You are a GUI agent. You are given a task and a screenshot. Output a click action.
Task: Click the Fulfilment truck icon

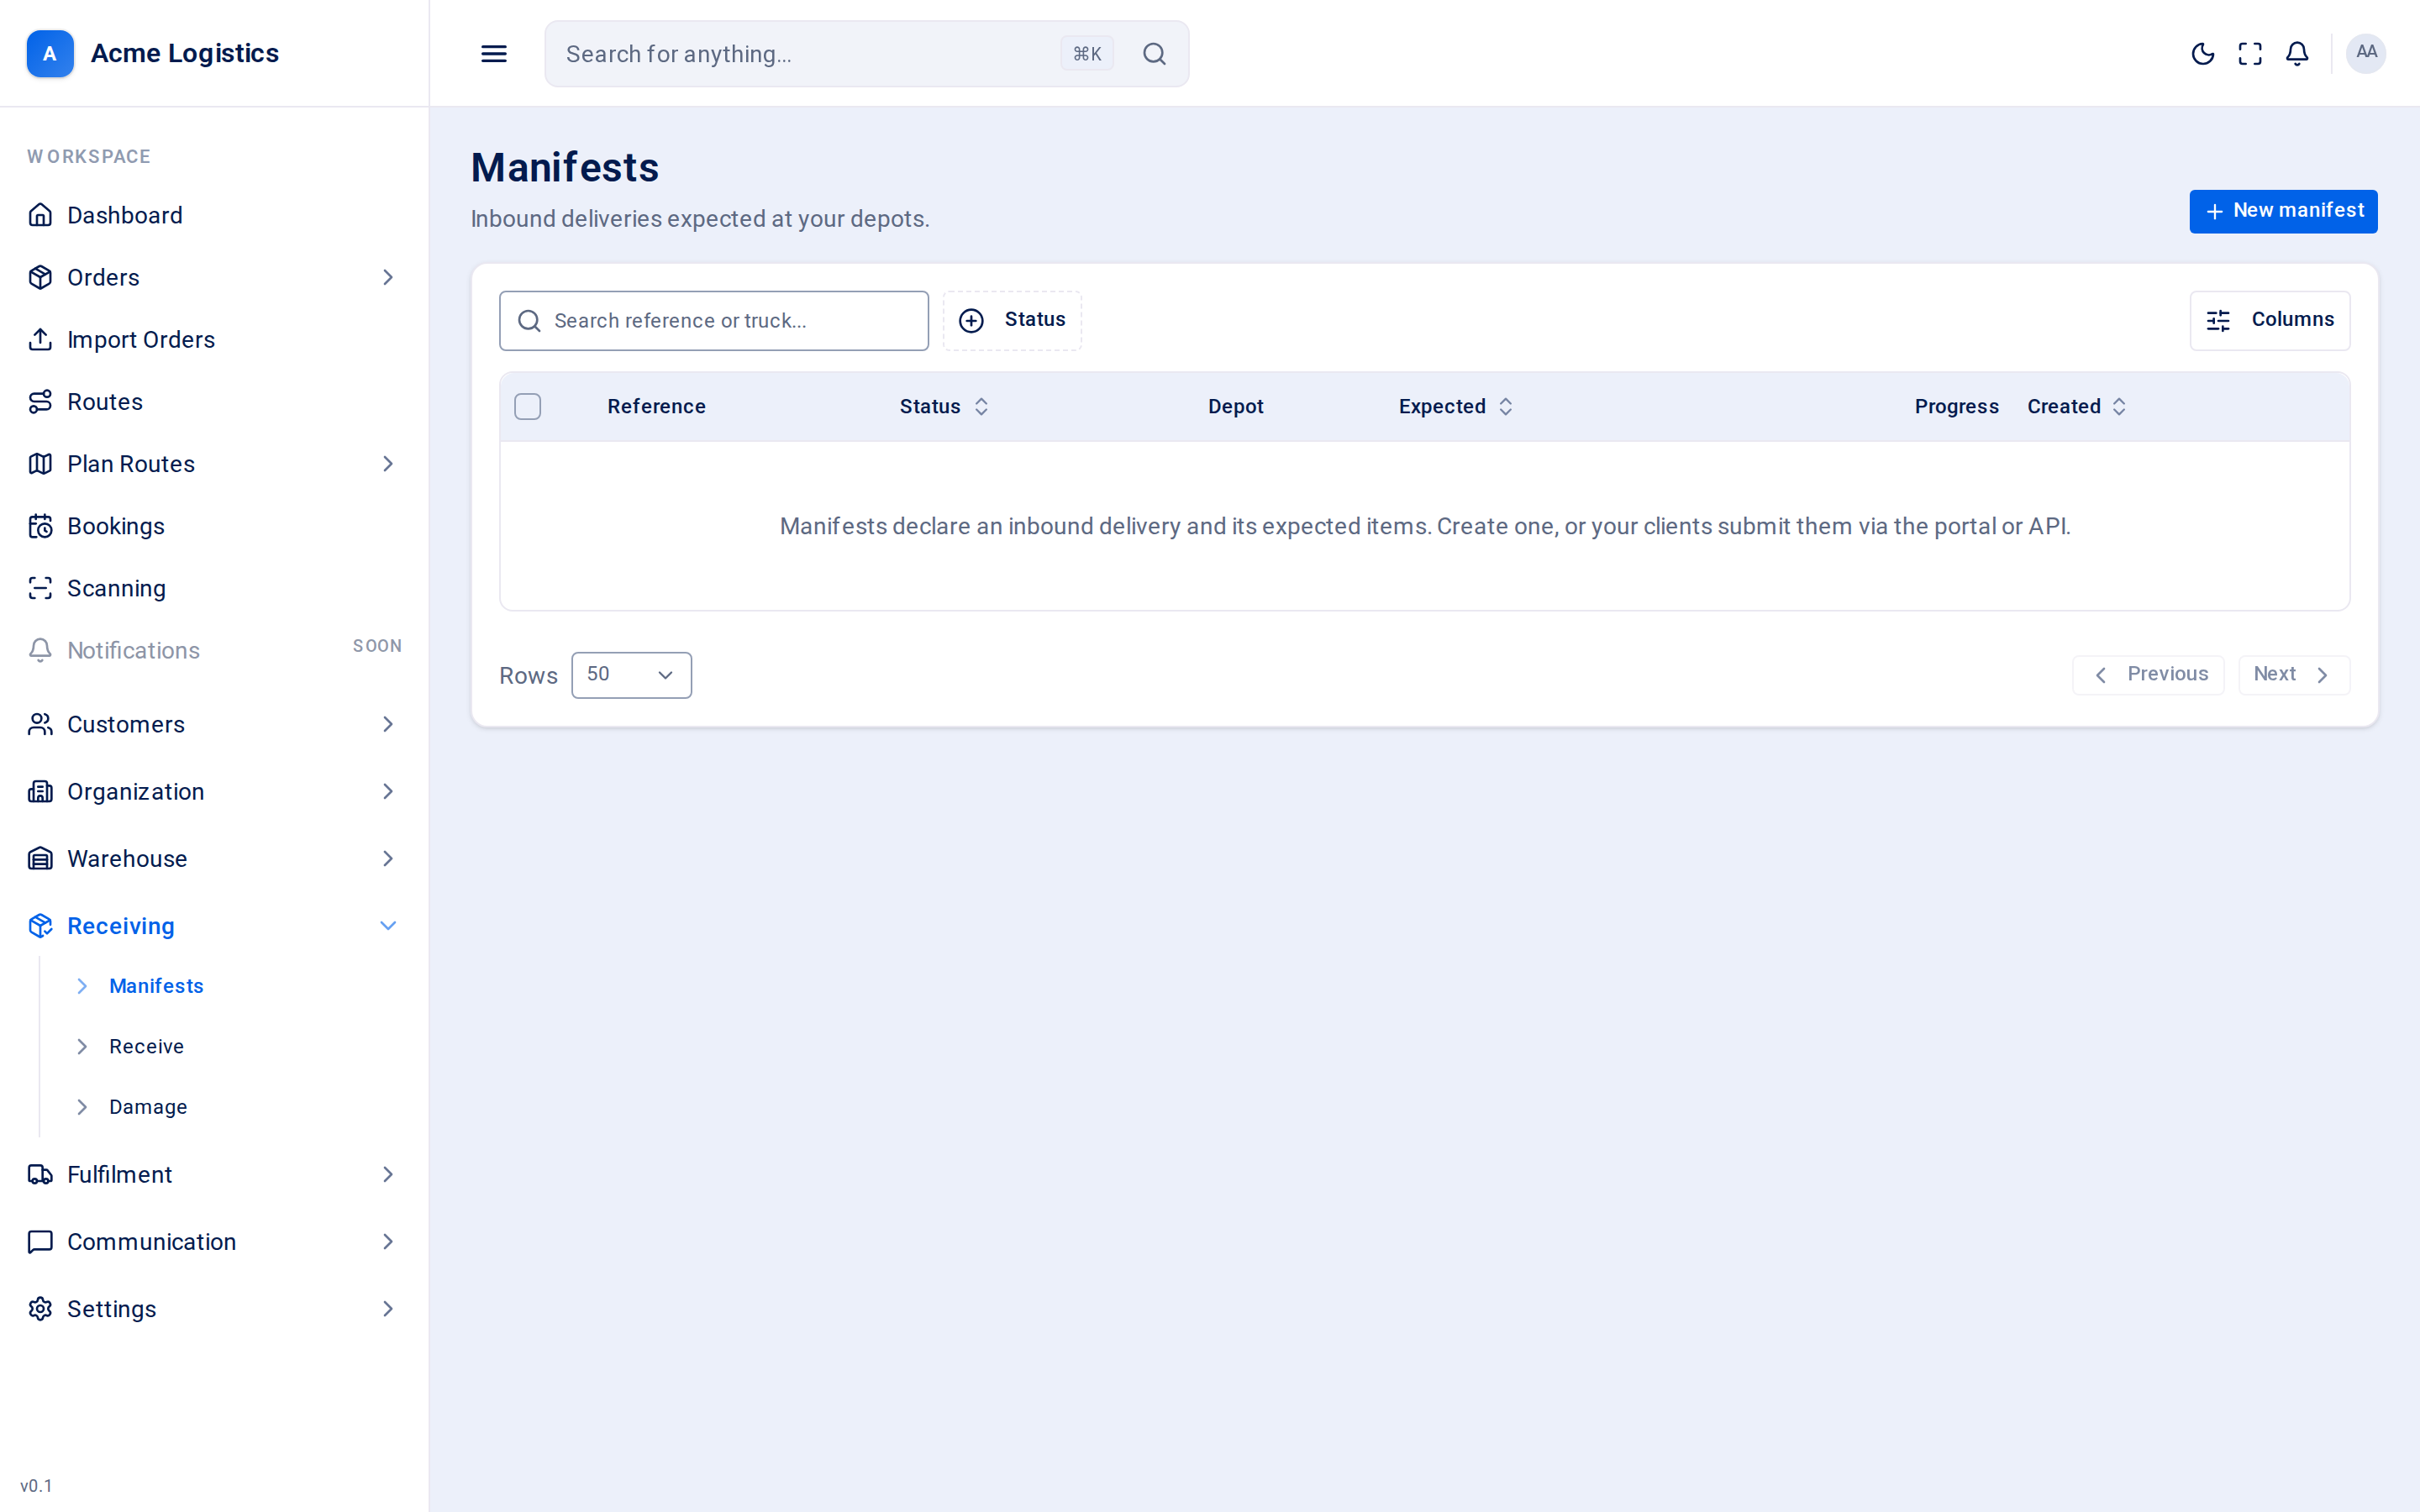pos(40,1175)
